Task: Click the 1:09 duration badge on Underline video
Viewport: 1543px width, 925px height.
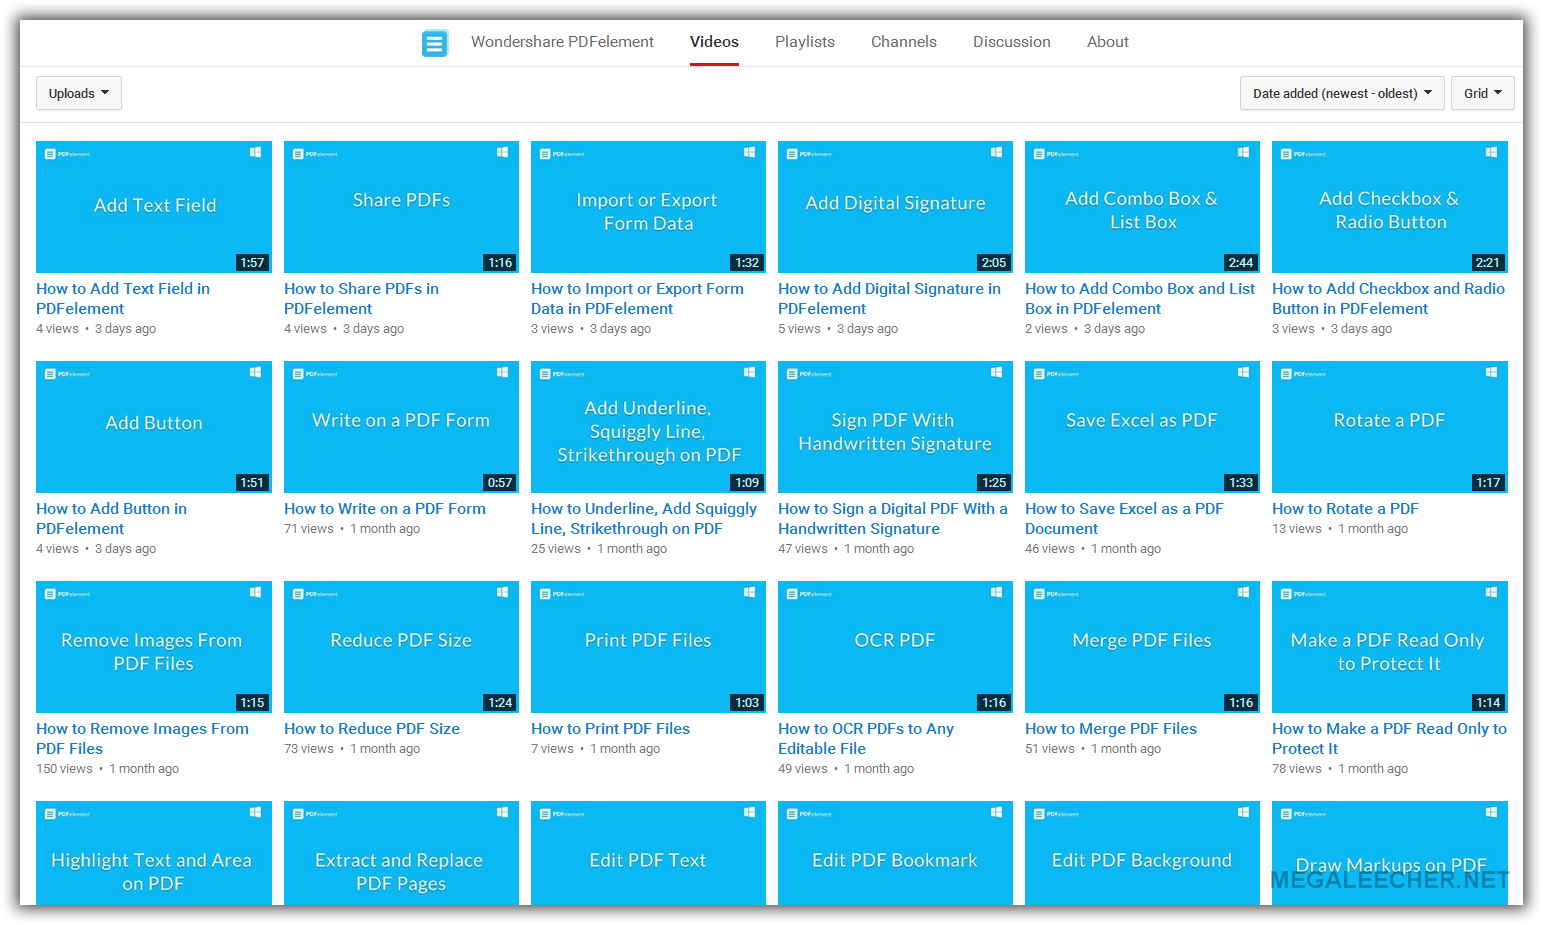Action: (x=747, y=482)
